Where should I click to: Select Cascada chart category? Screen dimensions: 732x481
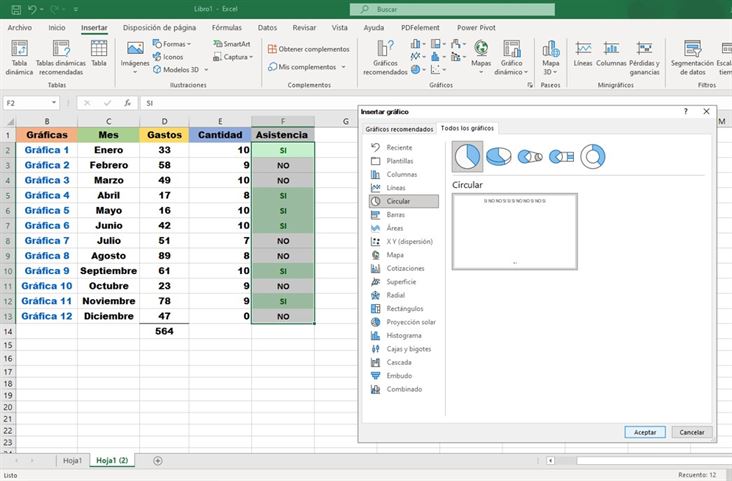coord(403,362)
